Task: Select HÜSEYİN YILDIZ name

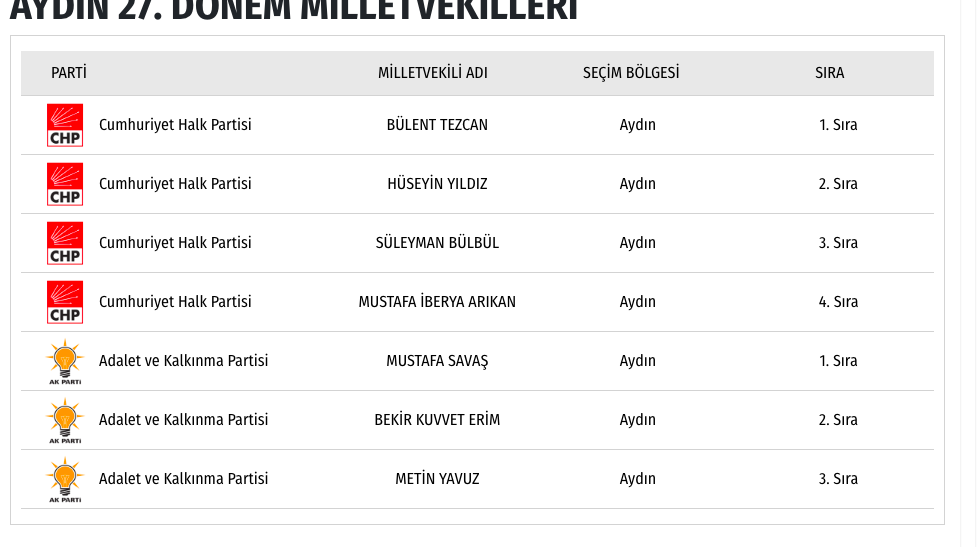Action: tap(437, 184)
